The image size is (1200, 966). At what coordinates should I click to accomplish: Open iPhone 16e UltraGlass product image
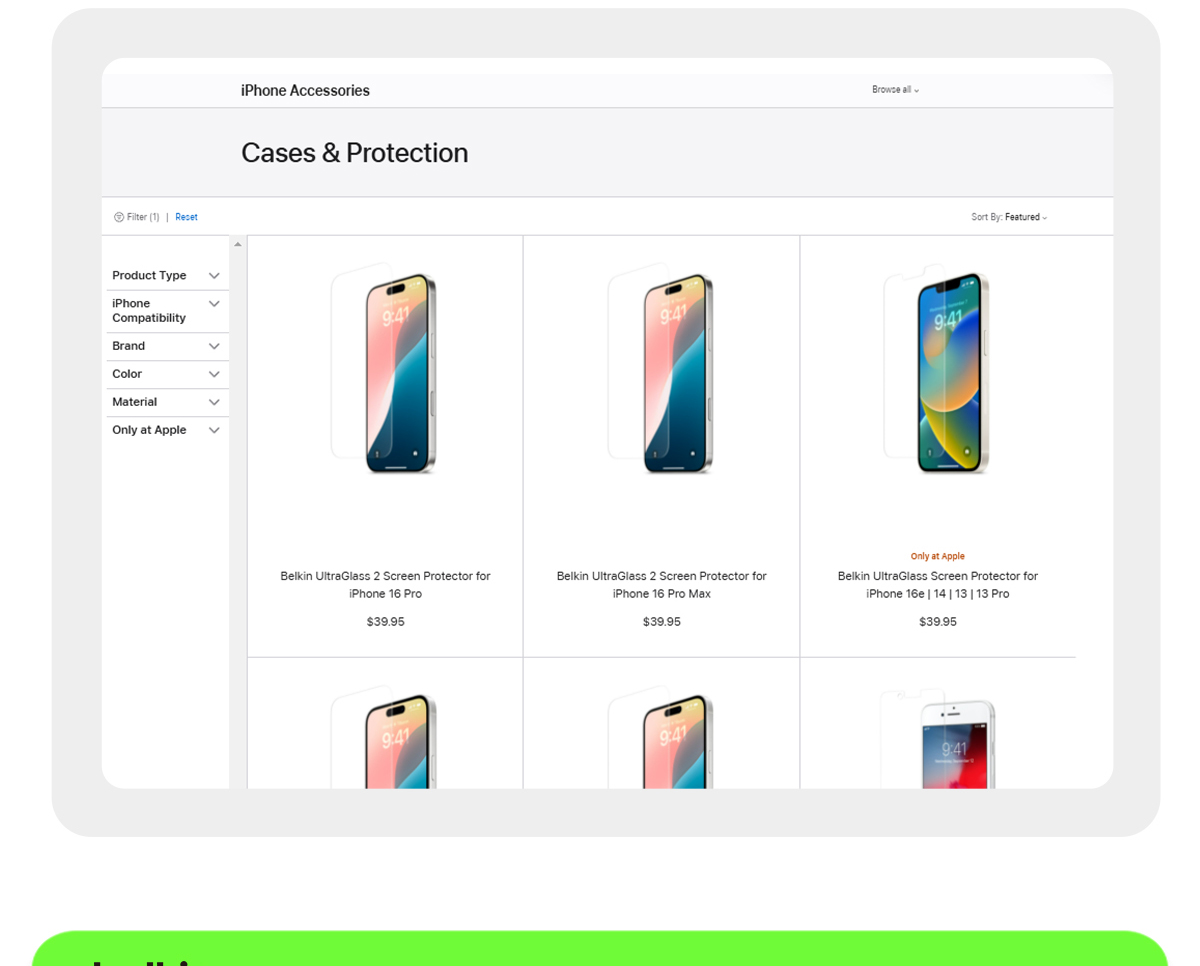pyautogui.click(x=937, y=368)
